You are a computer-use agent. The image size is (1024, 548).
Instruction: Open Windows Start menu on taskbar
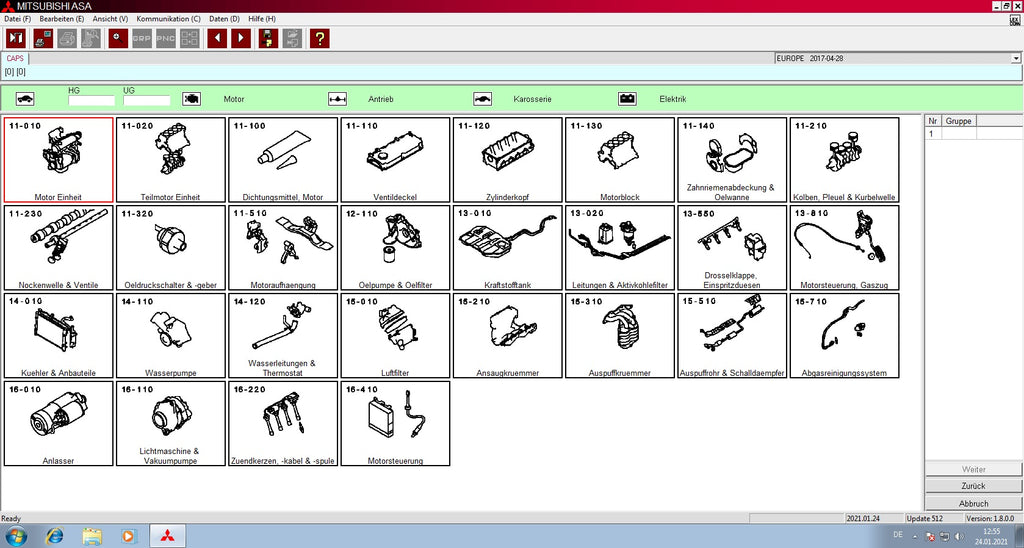pyautogui.click(x=17, y=535)
